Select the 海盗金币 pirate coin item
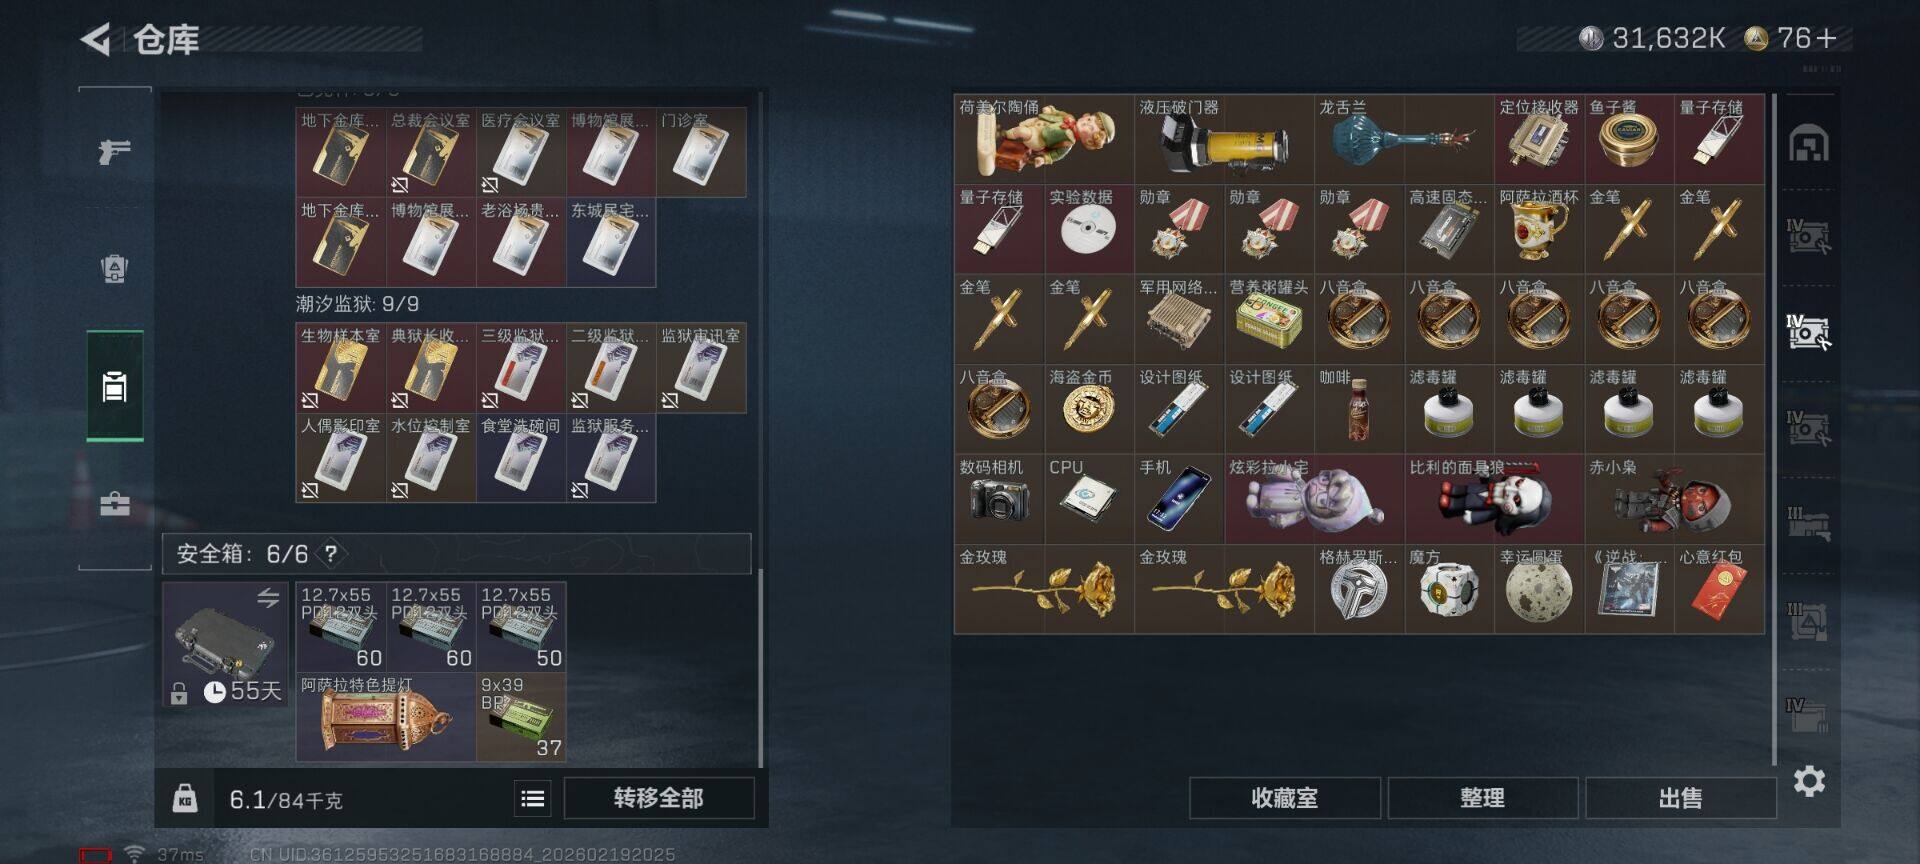Image resolution: width=1920 pixels, height=864 pixels. 1089,408
